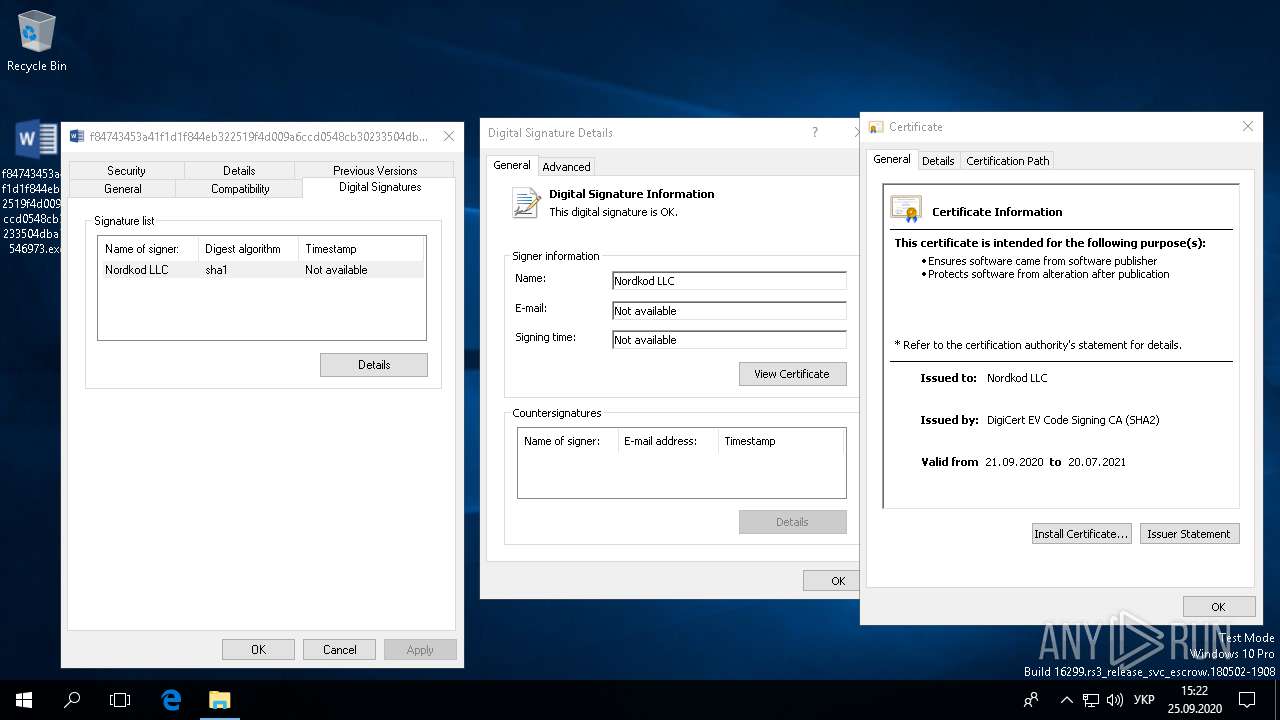Click Issuer Statement button
The height and width of the screenshot is (720, 1280).
[1189, 534]
